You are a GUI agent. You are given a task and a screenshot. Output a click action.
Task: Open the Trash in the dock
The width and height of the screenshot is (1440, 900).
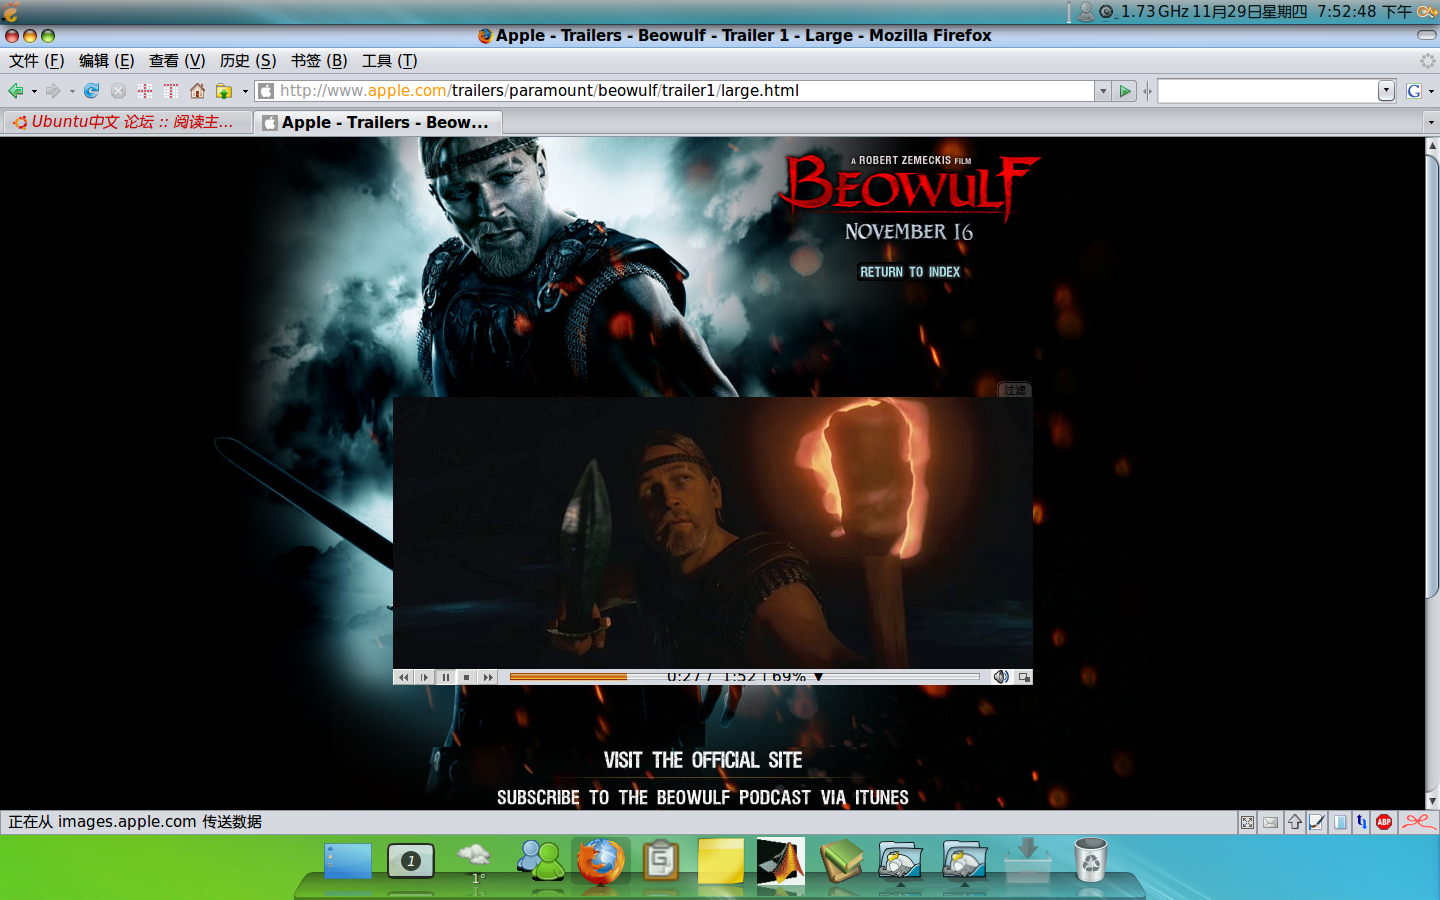tap(1090, 861)
